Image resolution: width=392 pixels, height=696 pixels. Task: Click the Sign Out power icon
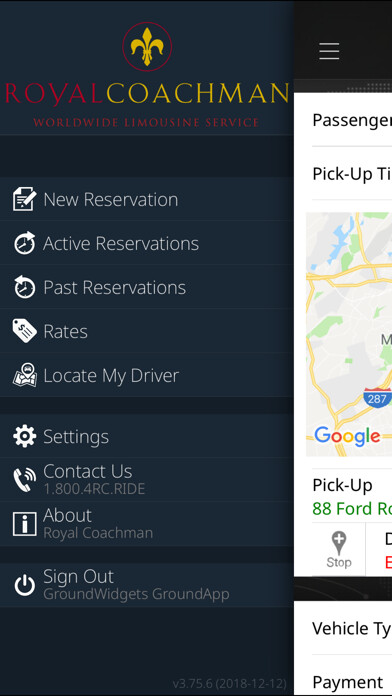[24, 585]
